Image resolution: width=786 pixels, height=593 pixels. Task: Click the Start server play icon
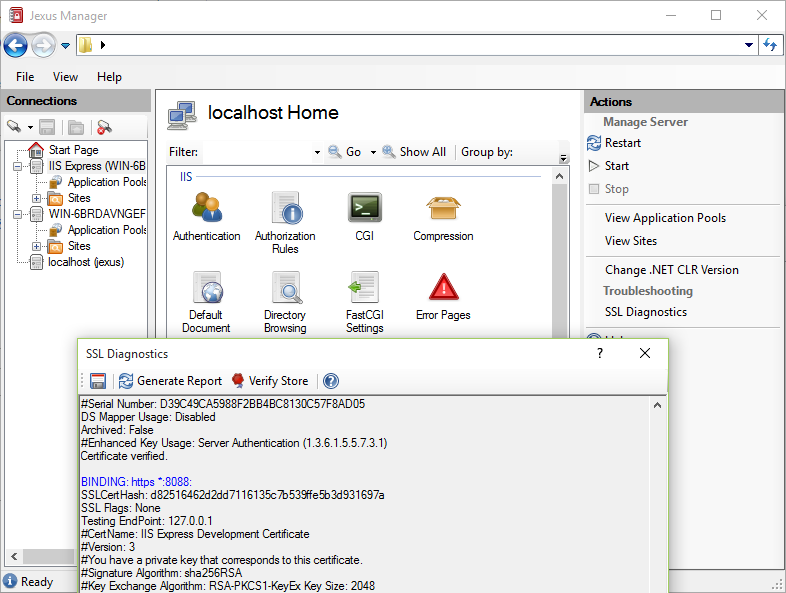(594, 166)
